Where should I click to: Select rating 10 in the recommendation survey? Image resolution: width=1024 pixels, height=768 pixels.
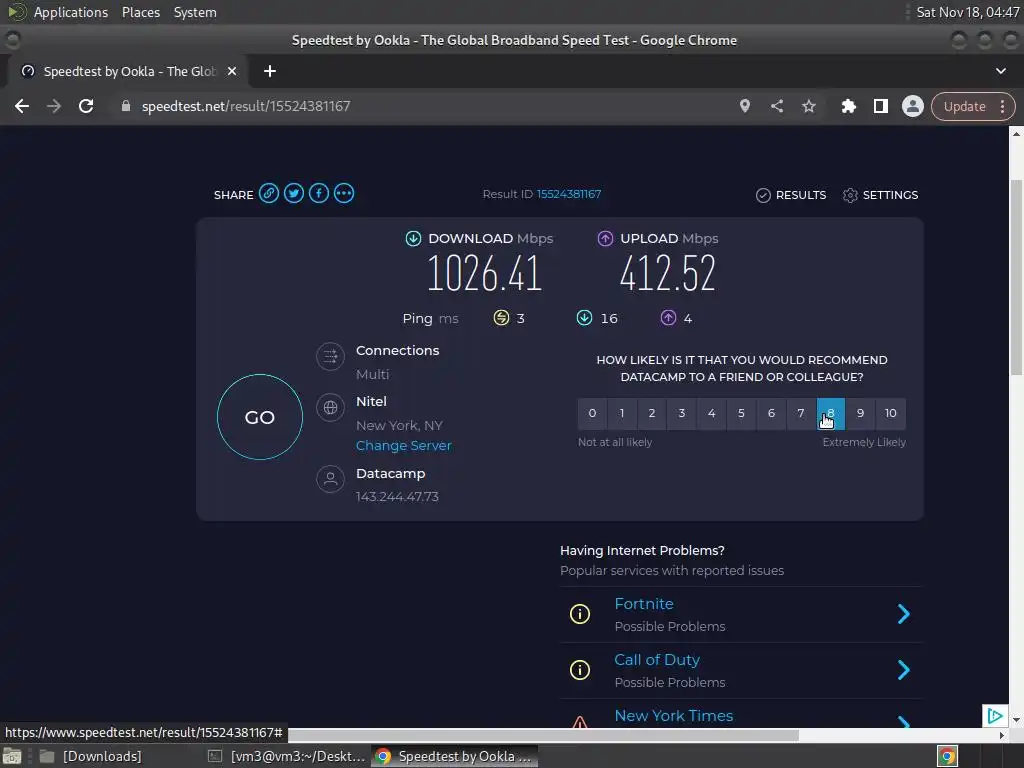(891, 413)
